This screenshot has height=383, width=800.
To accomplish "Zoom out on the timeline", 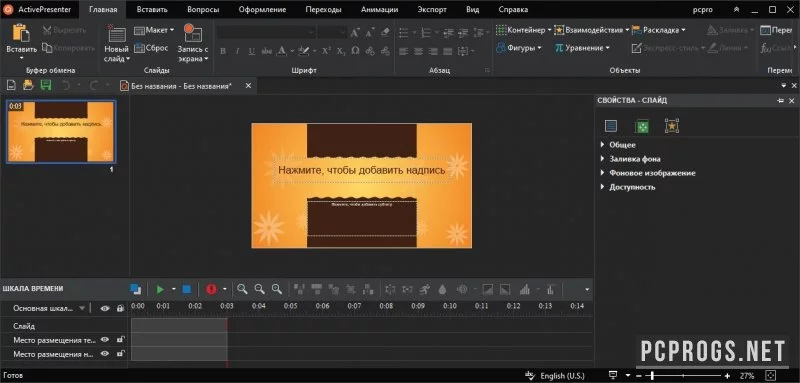I will coord(260,290).
